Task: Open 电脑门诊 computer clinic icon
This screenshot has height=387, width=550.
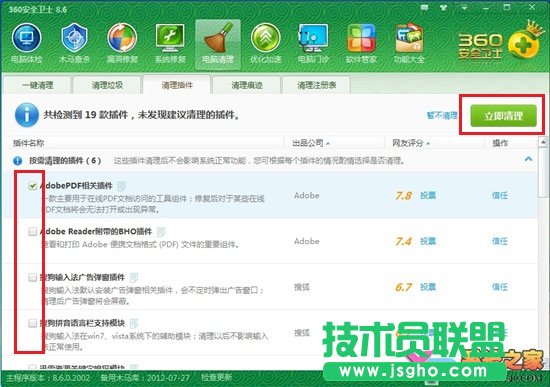Action: (313, 44)
